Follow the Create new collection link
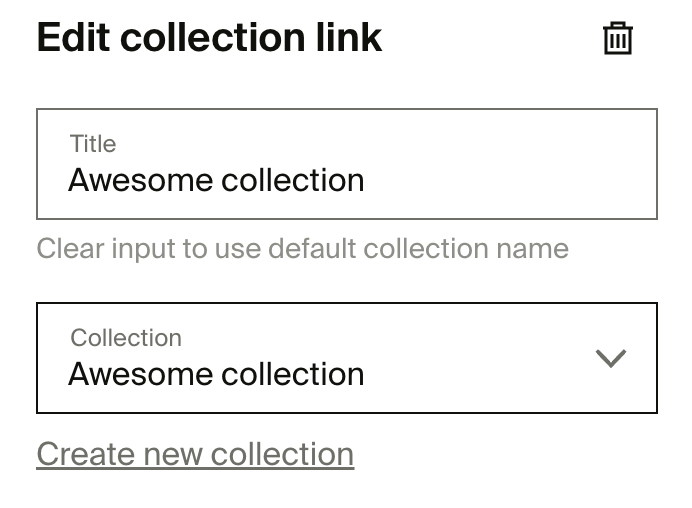This screenshot has height=508, width=692. coord(195,454)
